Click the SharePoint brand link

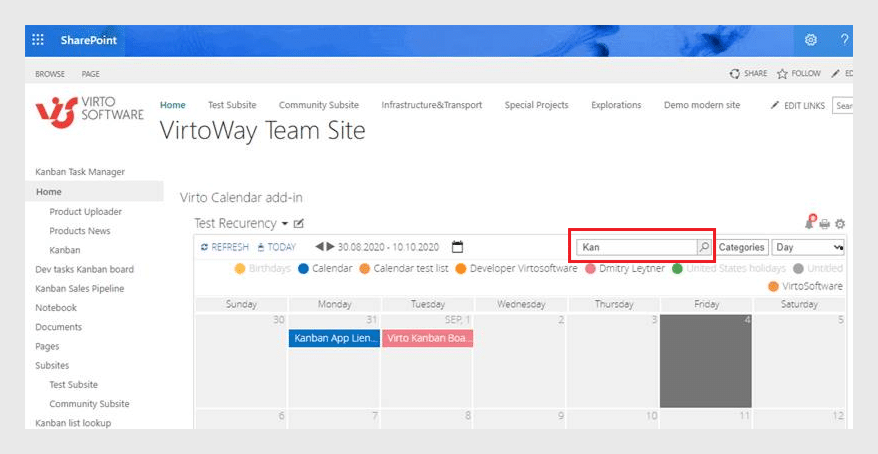(88, 40)
